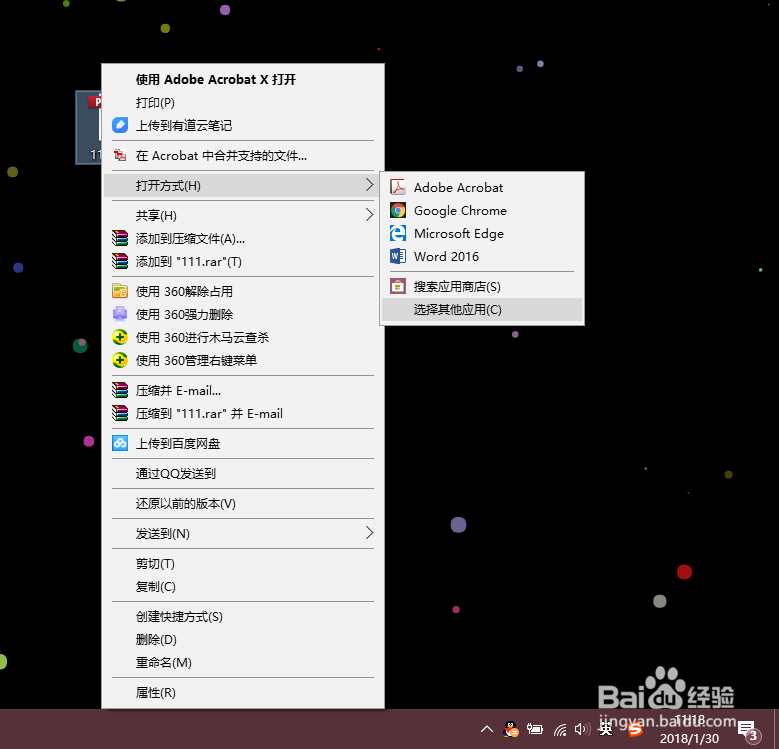The width and height of the screenshot is (779, 749).
Task: Select the 重命名(M) entry
Action: [x=243, y=662]
